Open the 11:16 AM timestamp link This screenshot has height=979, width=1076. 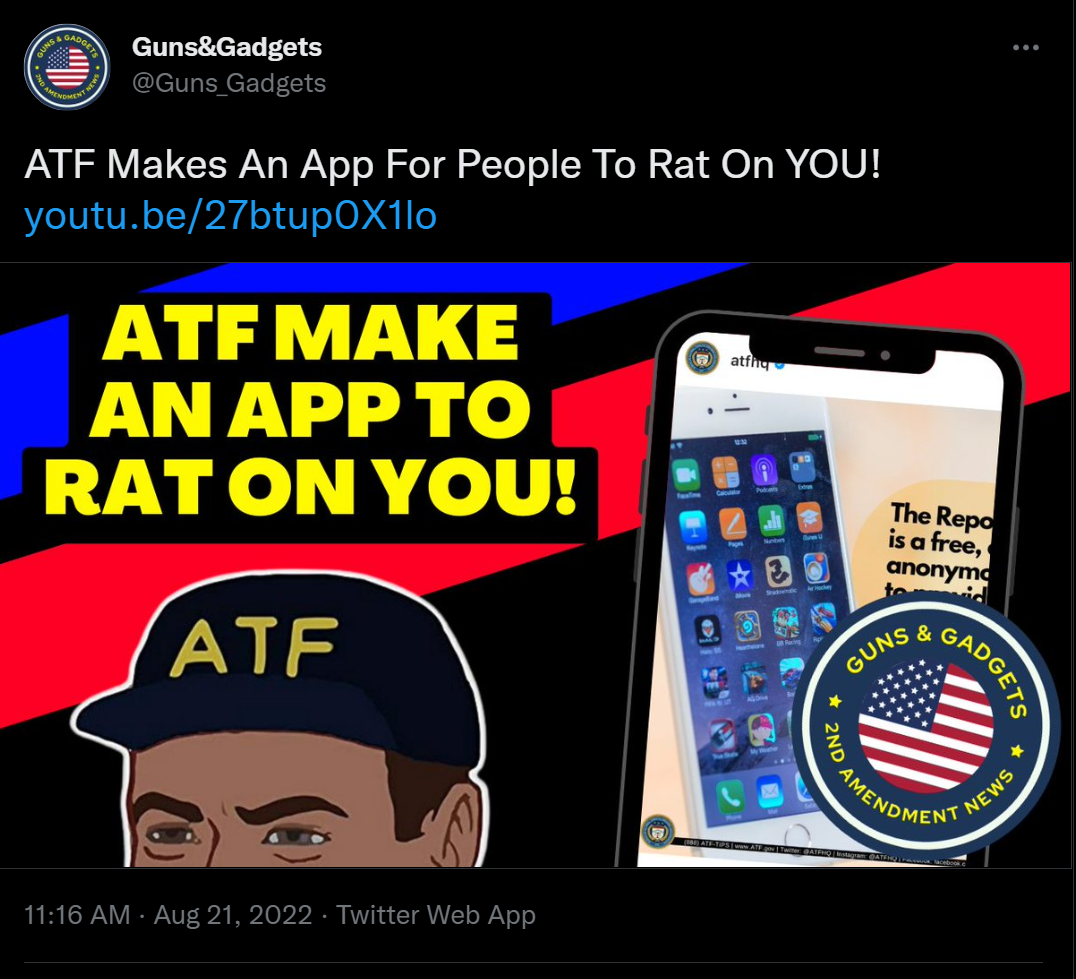point(77,915)
